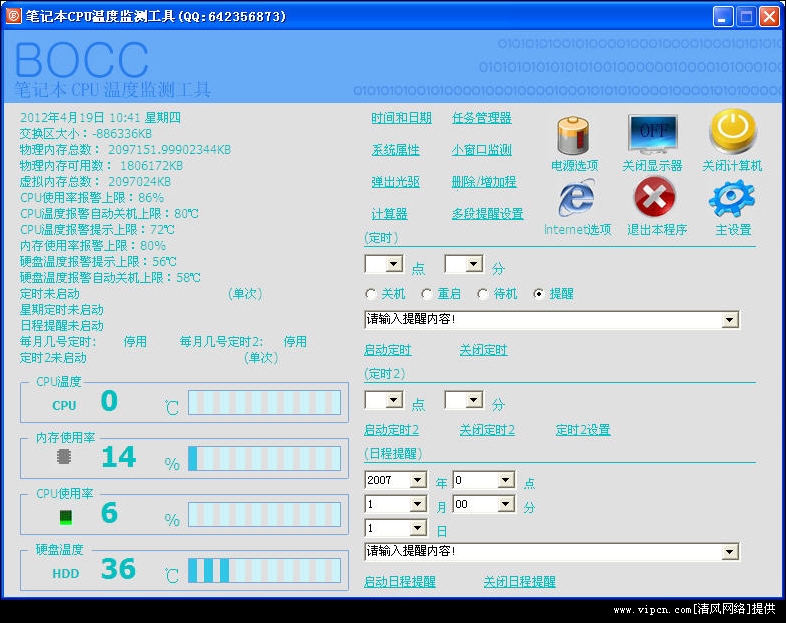Click the yellow power 关闭计算机 icon
Image resolution: width=786 pixels, height=623 pixels.
coord(732,132)
